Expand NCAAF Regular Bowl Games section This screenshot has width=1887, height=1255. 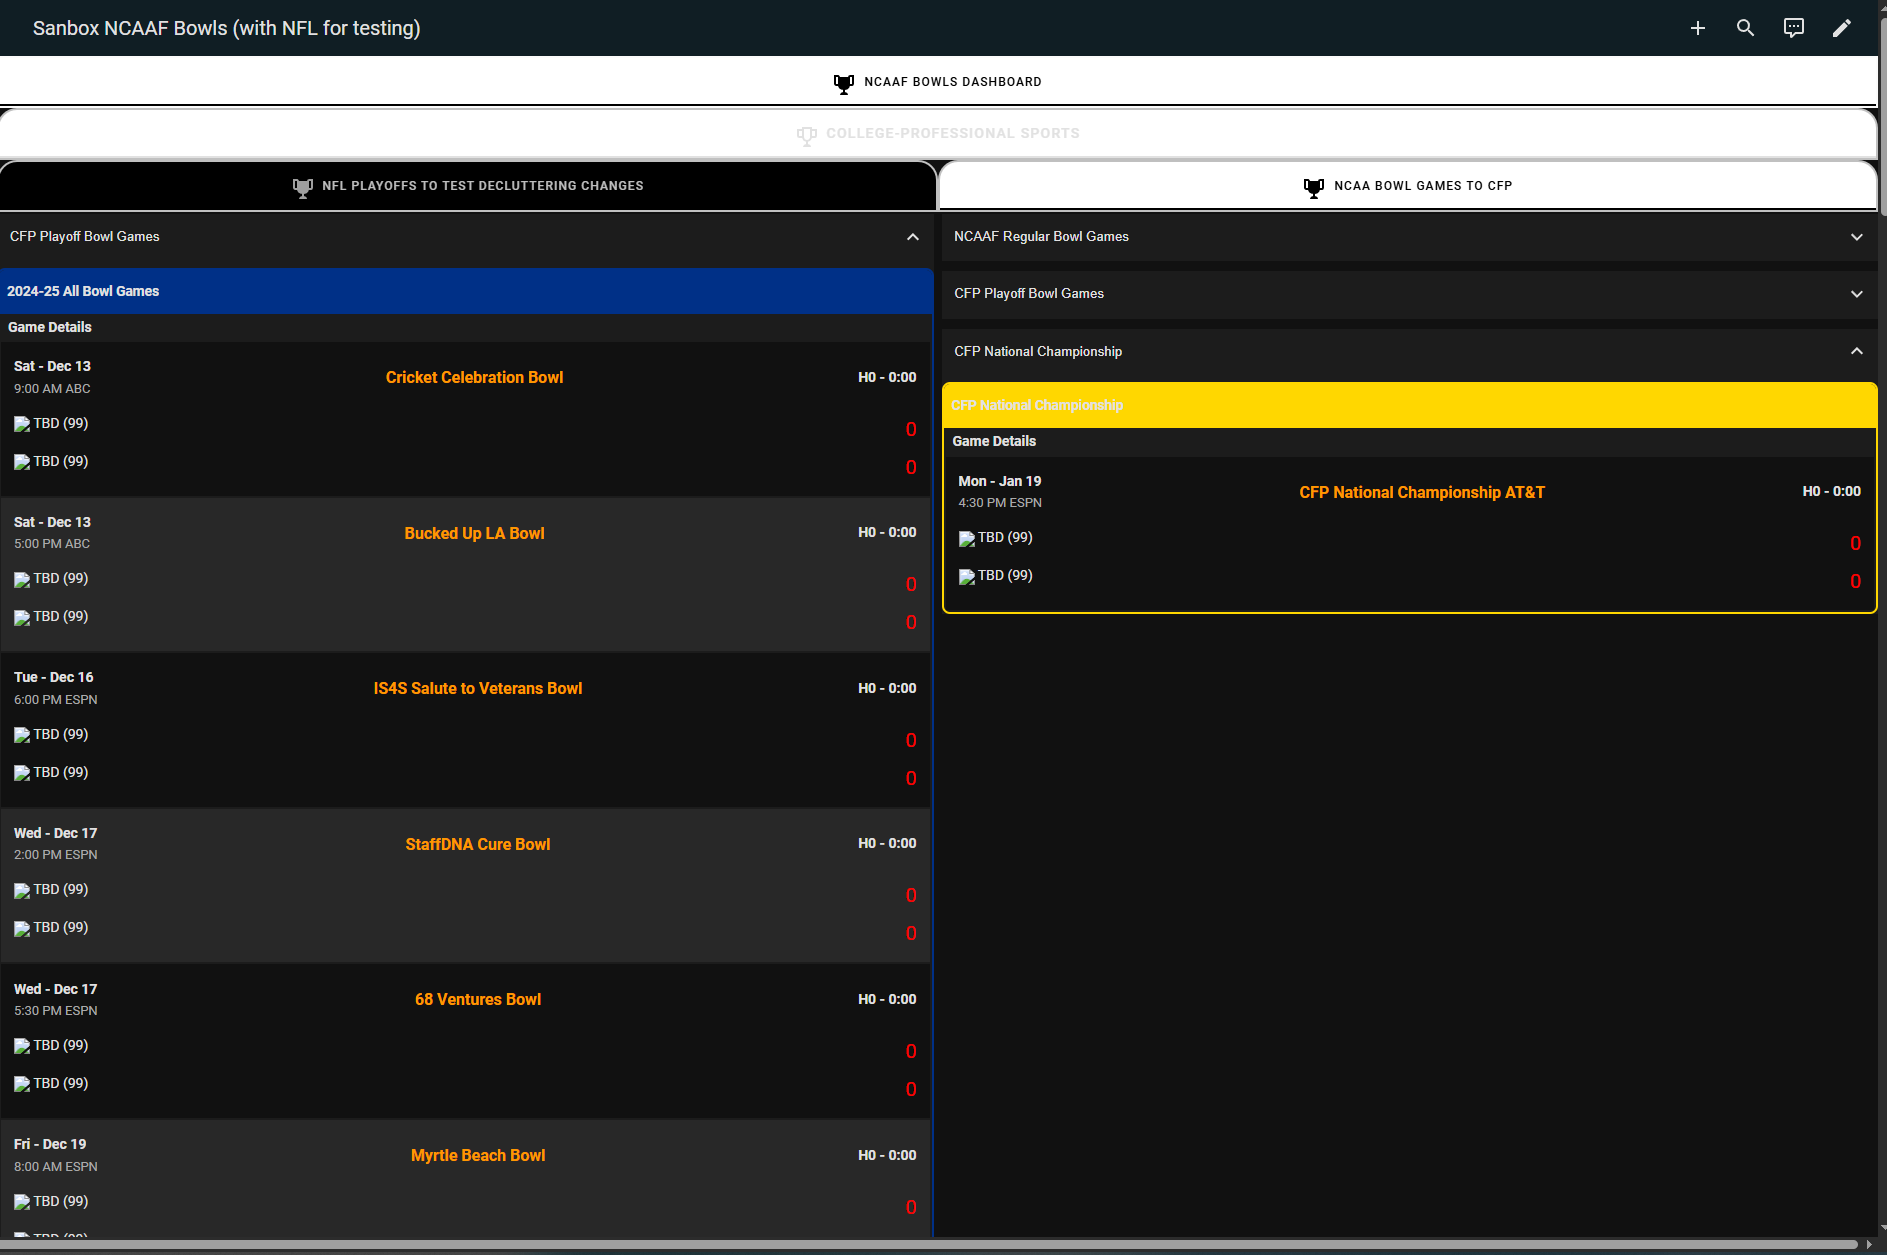pyautogui.click(x=1856, y=237)
